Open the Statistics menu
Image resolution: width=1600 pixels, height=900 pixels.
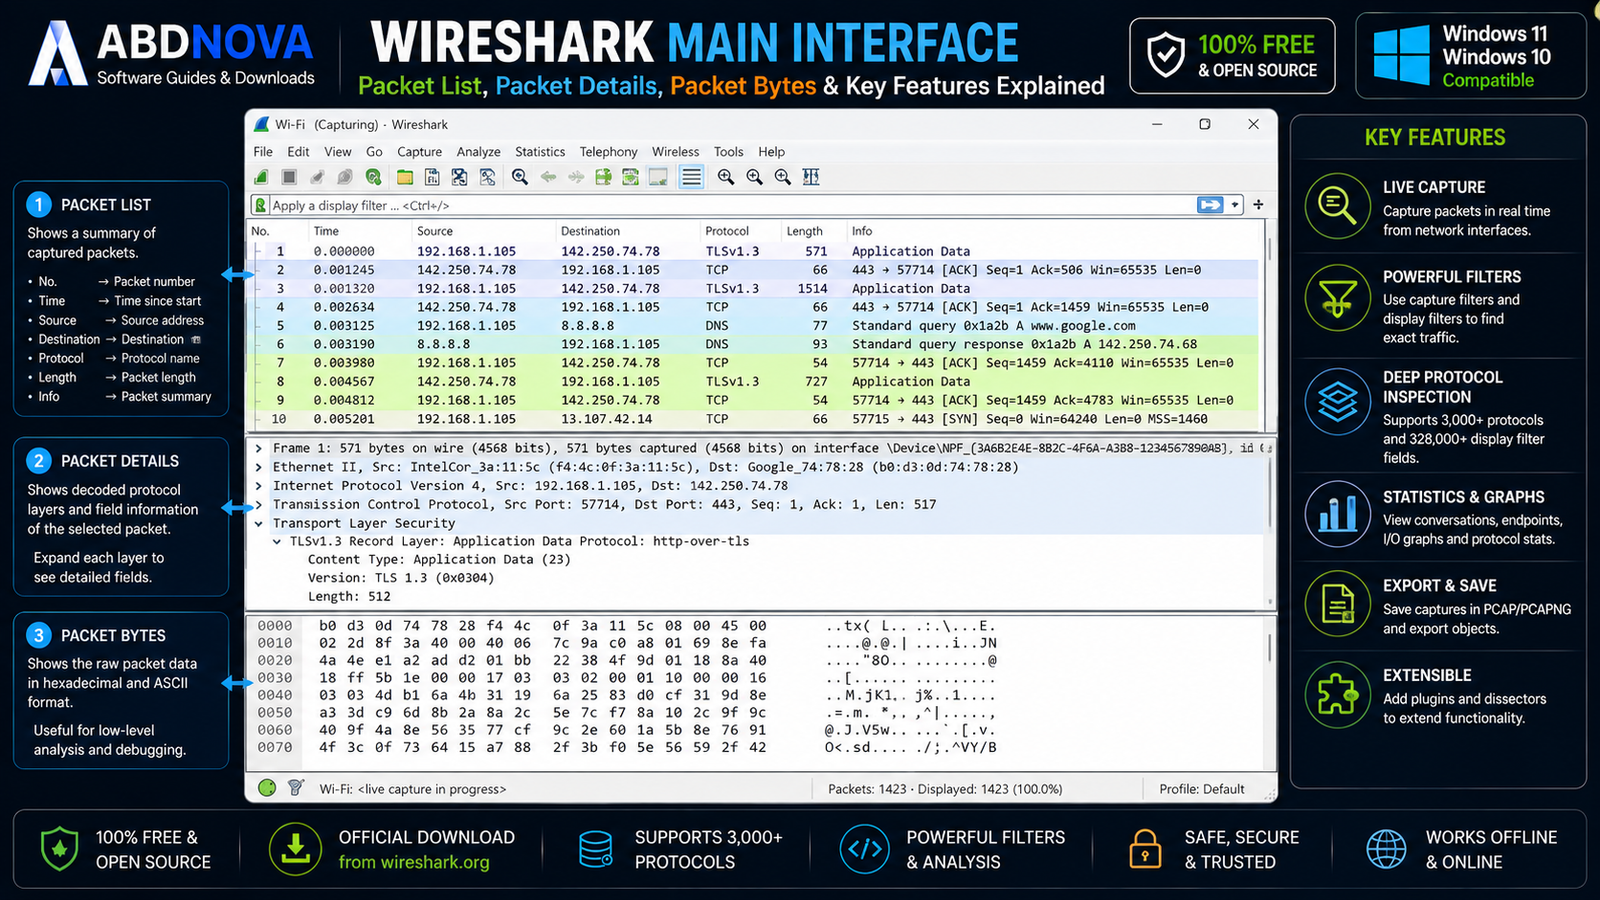coord(540,152)
